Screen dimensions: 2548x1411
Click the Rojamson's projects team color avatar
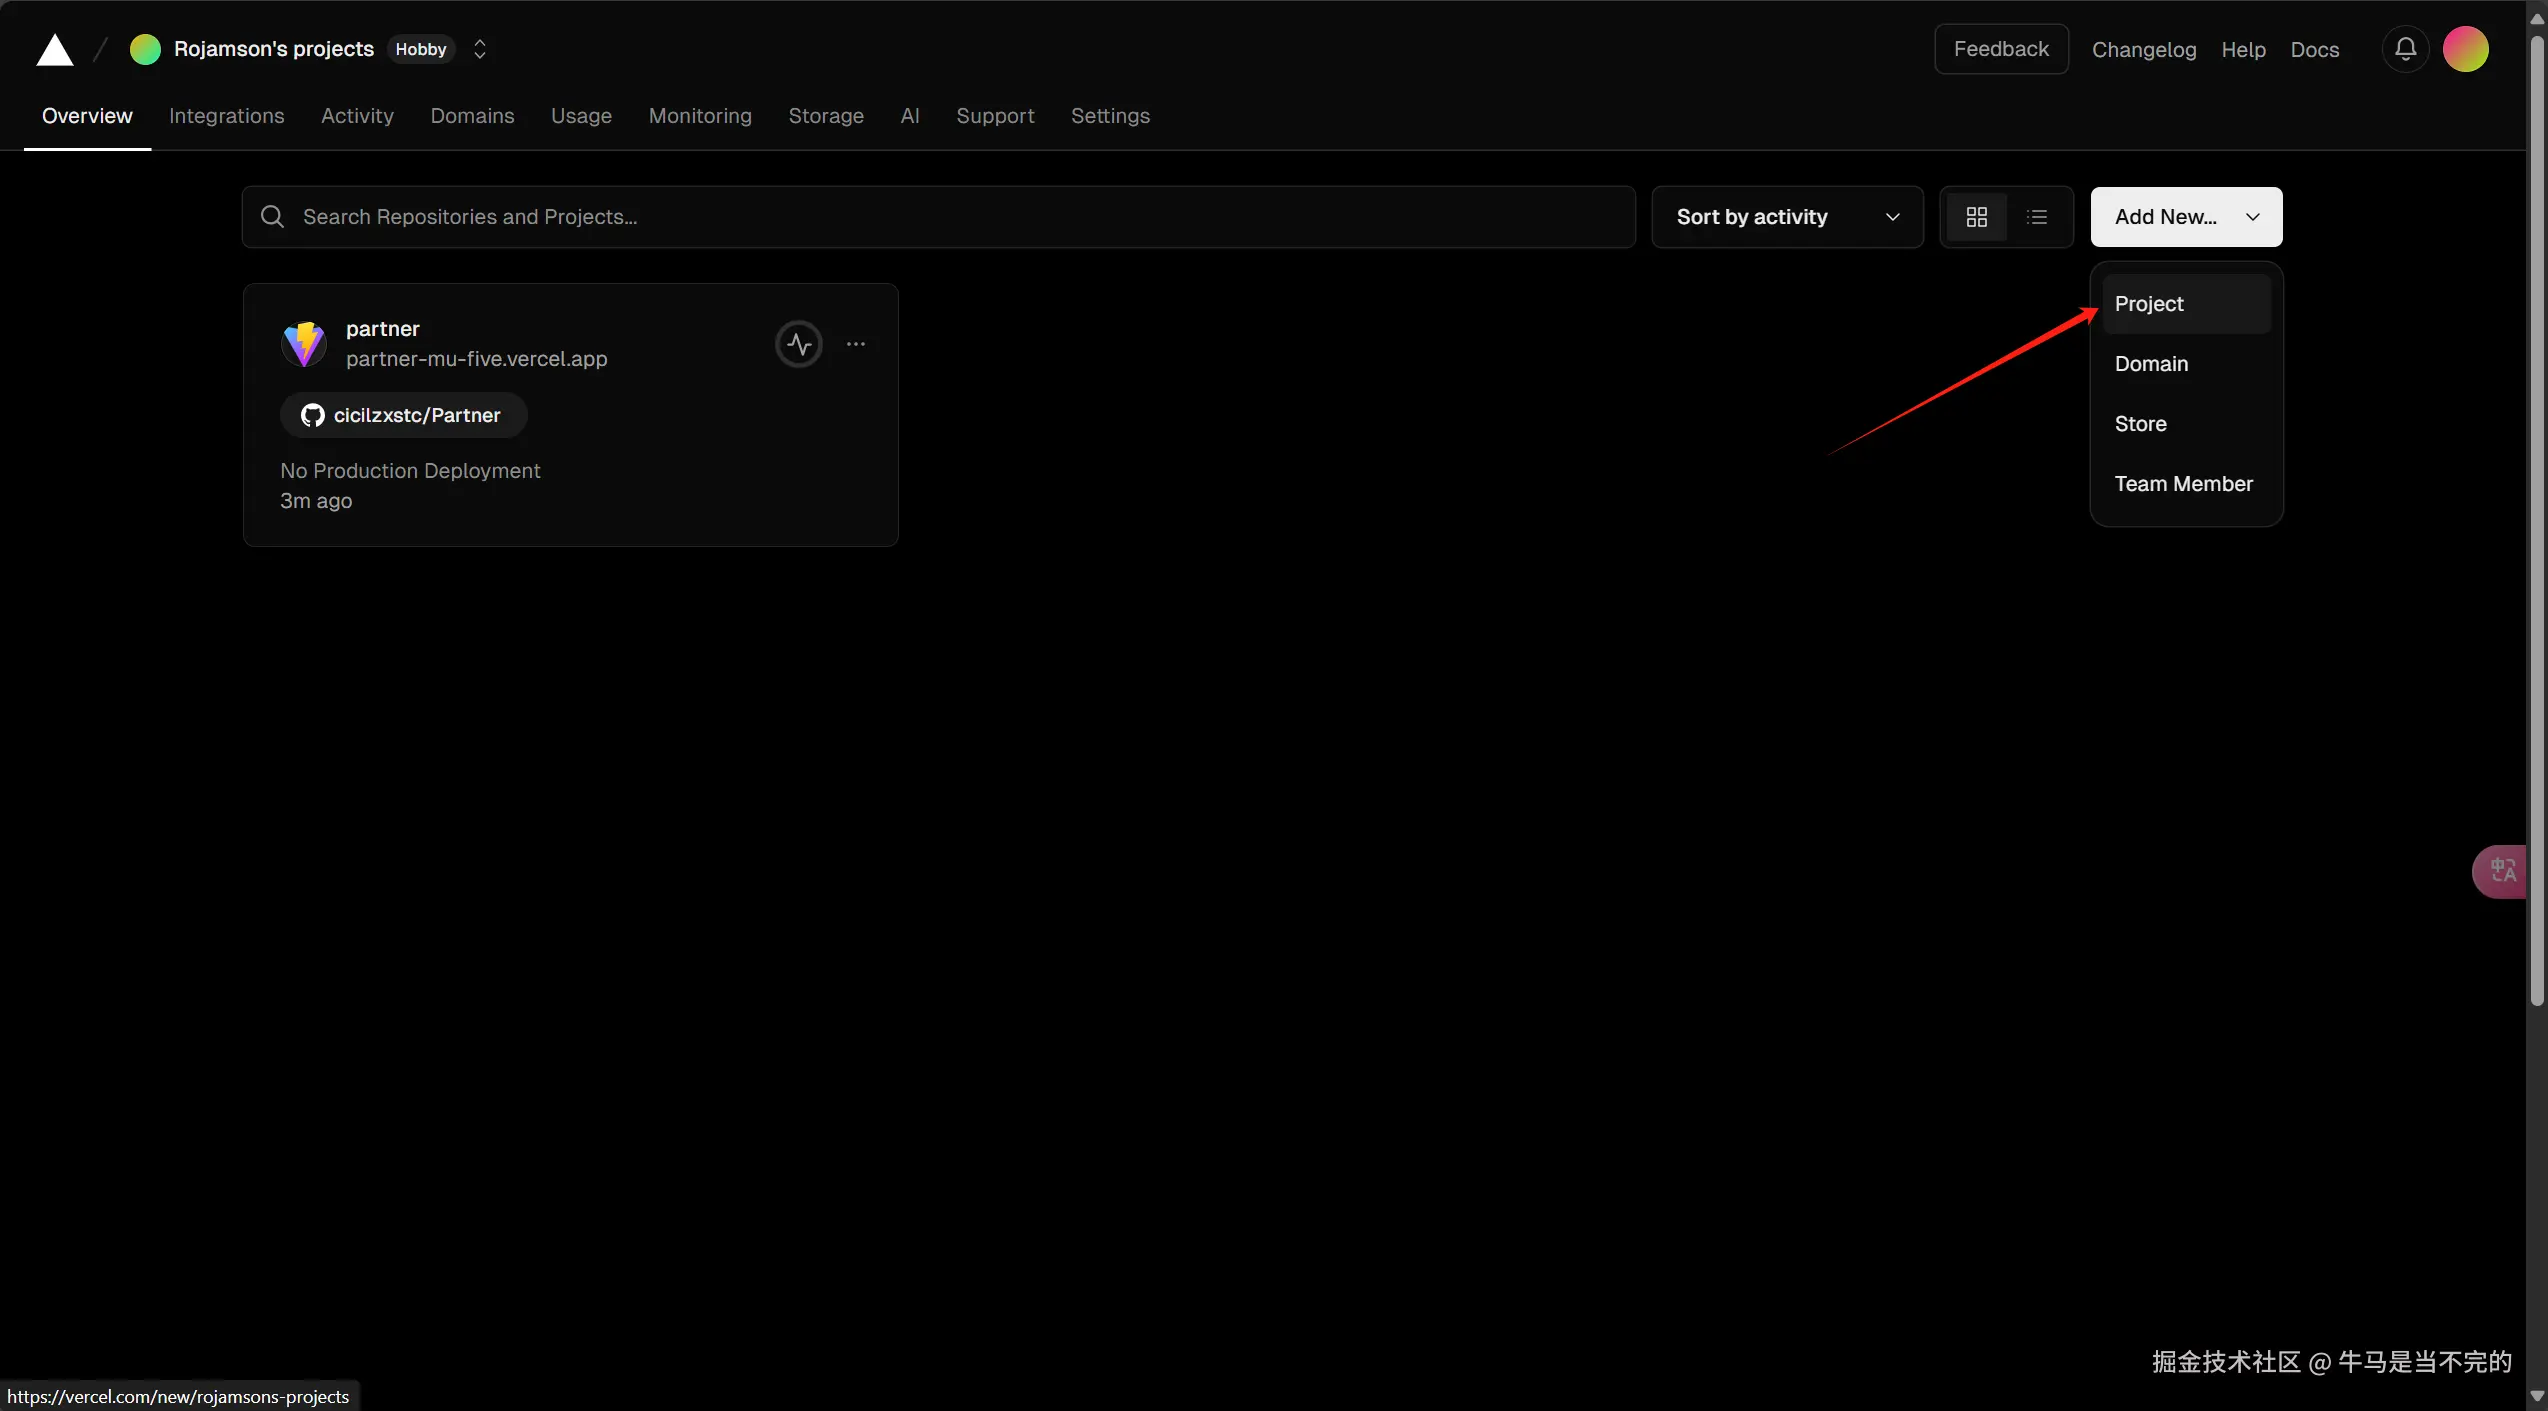(145, 49)
